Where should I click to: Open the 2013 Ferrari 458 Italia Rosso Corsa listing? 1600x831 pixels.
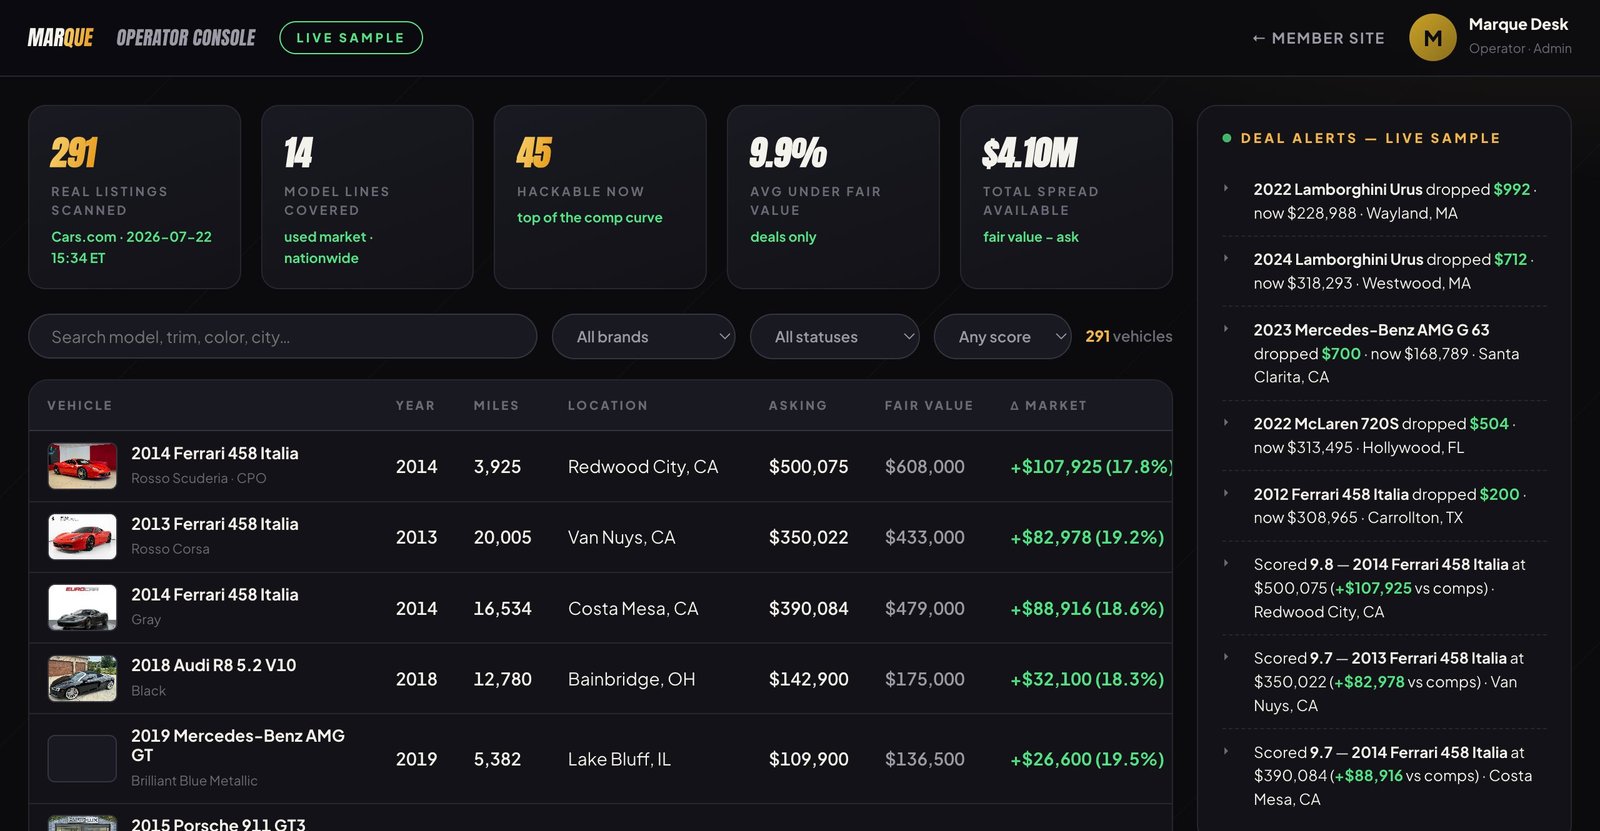click(x=215, y=524)
